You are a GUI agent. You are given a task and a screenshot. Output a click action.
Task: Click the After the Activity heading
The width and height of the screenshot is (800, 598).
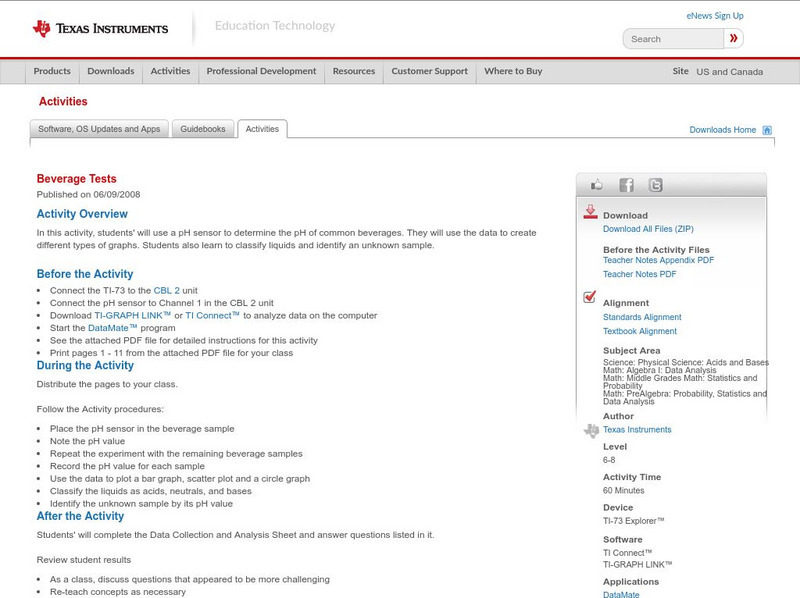[80, 516]
